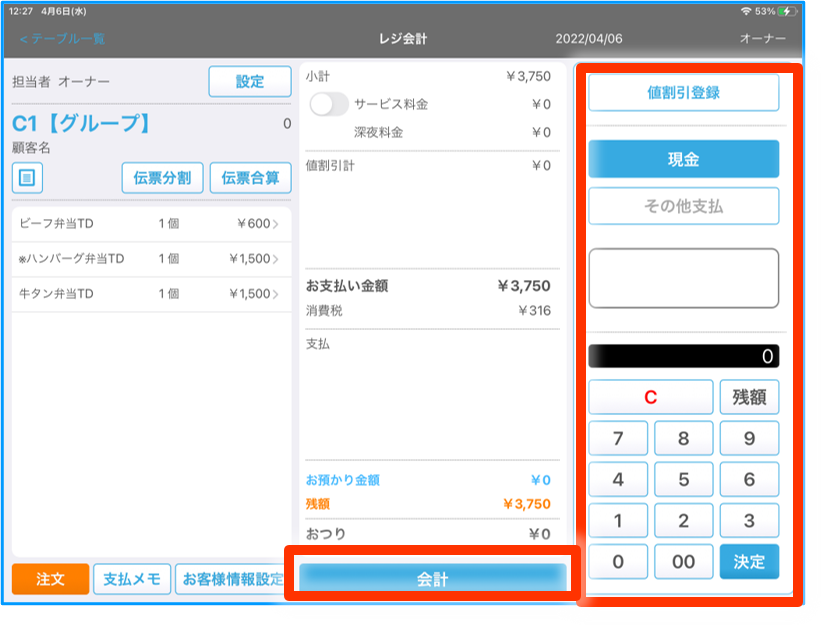Tap the Wi-Fi status icon
Viewport: 826px width, 630px height.
pos(745,11)
